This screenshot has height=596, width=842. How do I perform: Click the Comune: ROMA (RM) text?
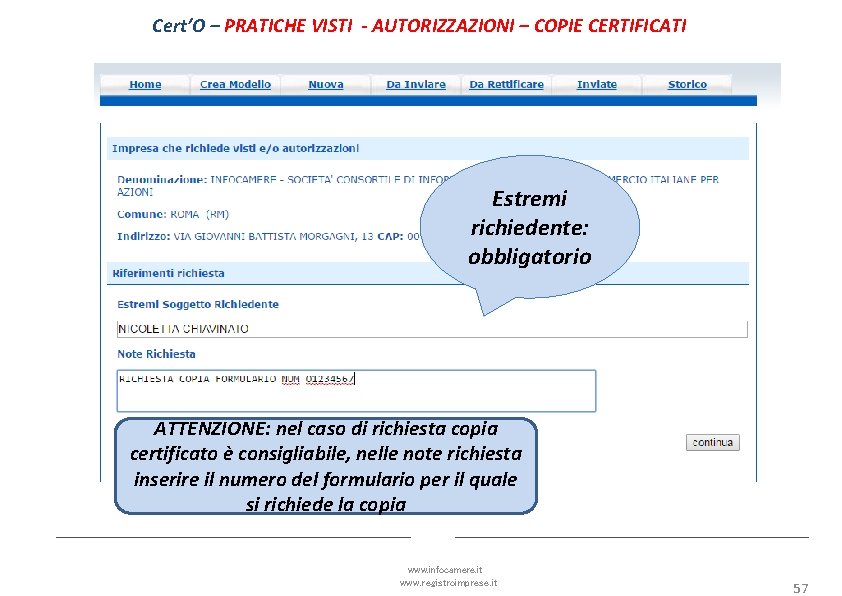(x=173, y=214)
